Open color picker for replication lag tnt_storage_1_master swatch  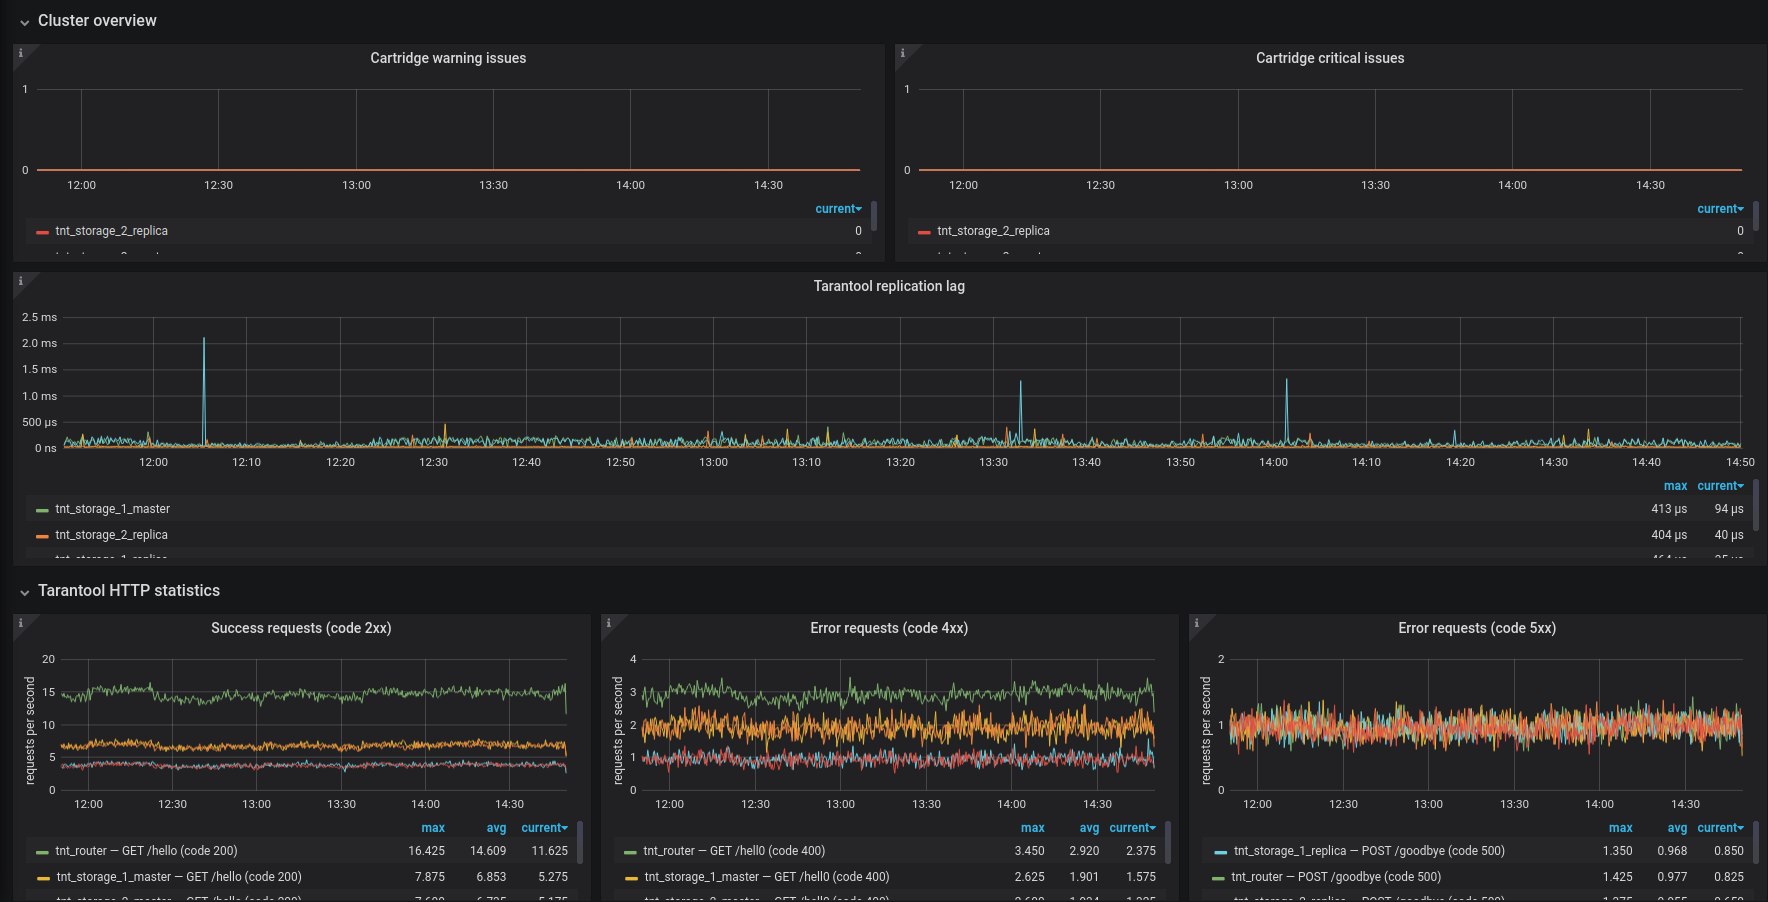tap(42, 510)
